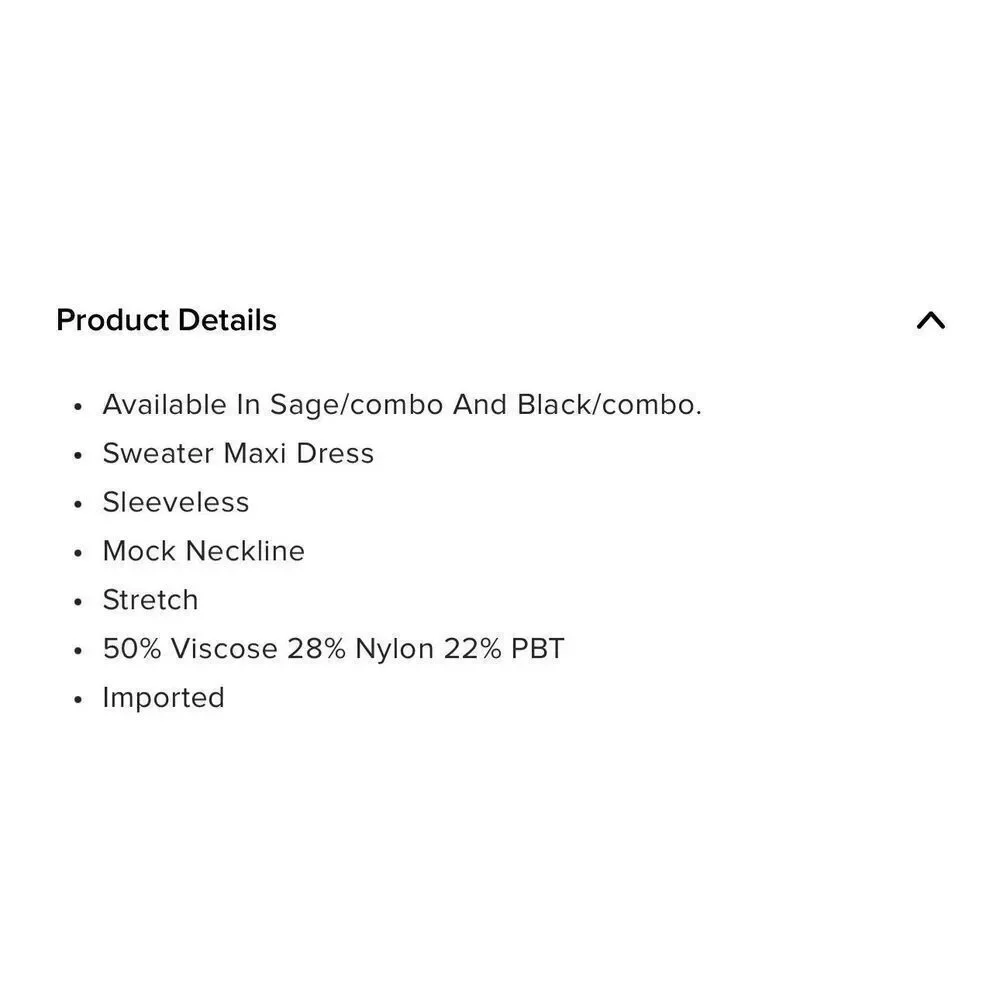Click the Imported list item
This screenshot has height=1000, width=1000.
click(164, 698)
